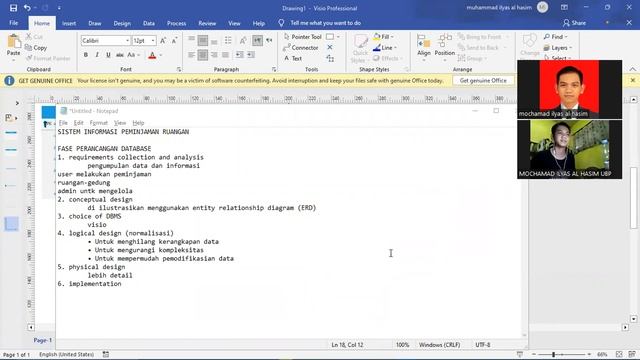Toggle Justify paragraph alignment
Screen dimensions: 640x360
(x=225, y=55)
